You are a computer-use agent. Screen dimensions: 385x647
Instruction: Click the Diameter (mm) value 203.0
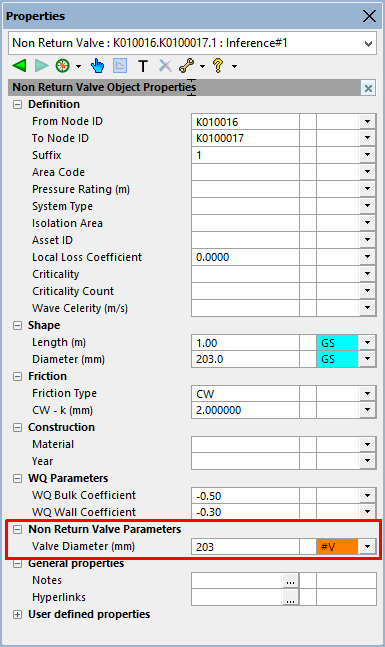[245, 359]
